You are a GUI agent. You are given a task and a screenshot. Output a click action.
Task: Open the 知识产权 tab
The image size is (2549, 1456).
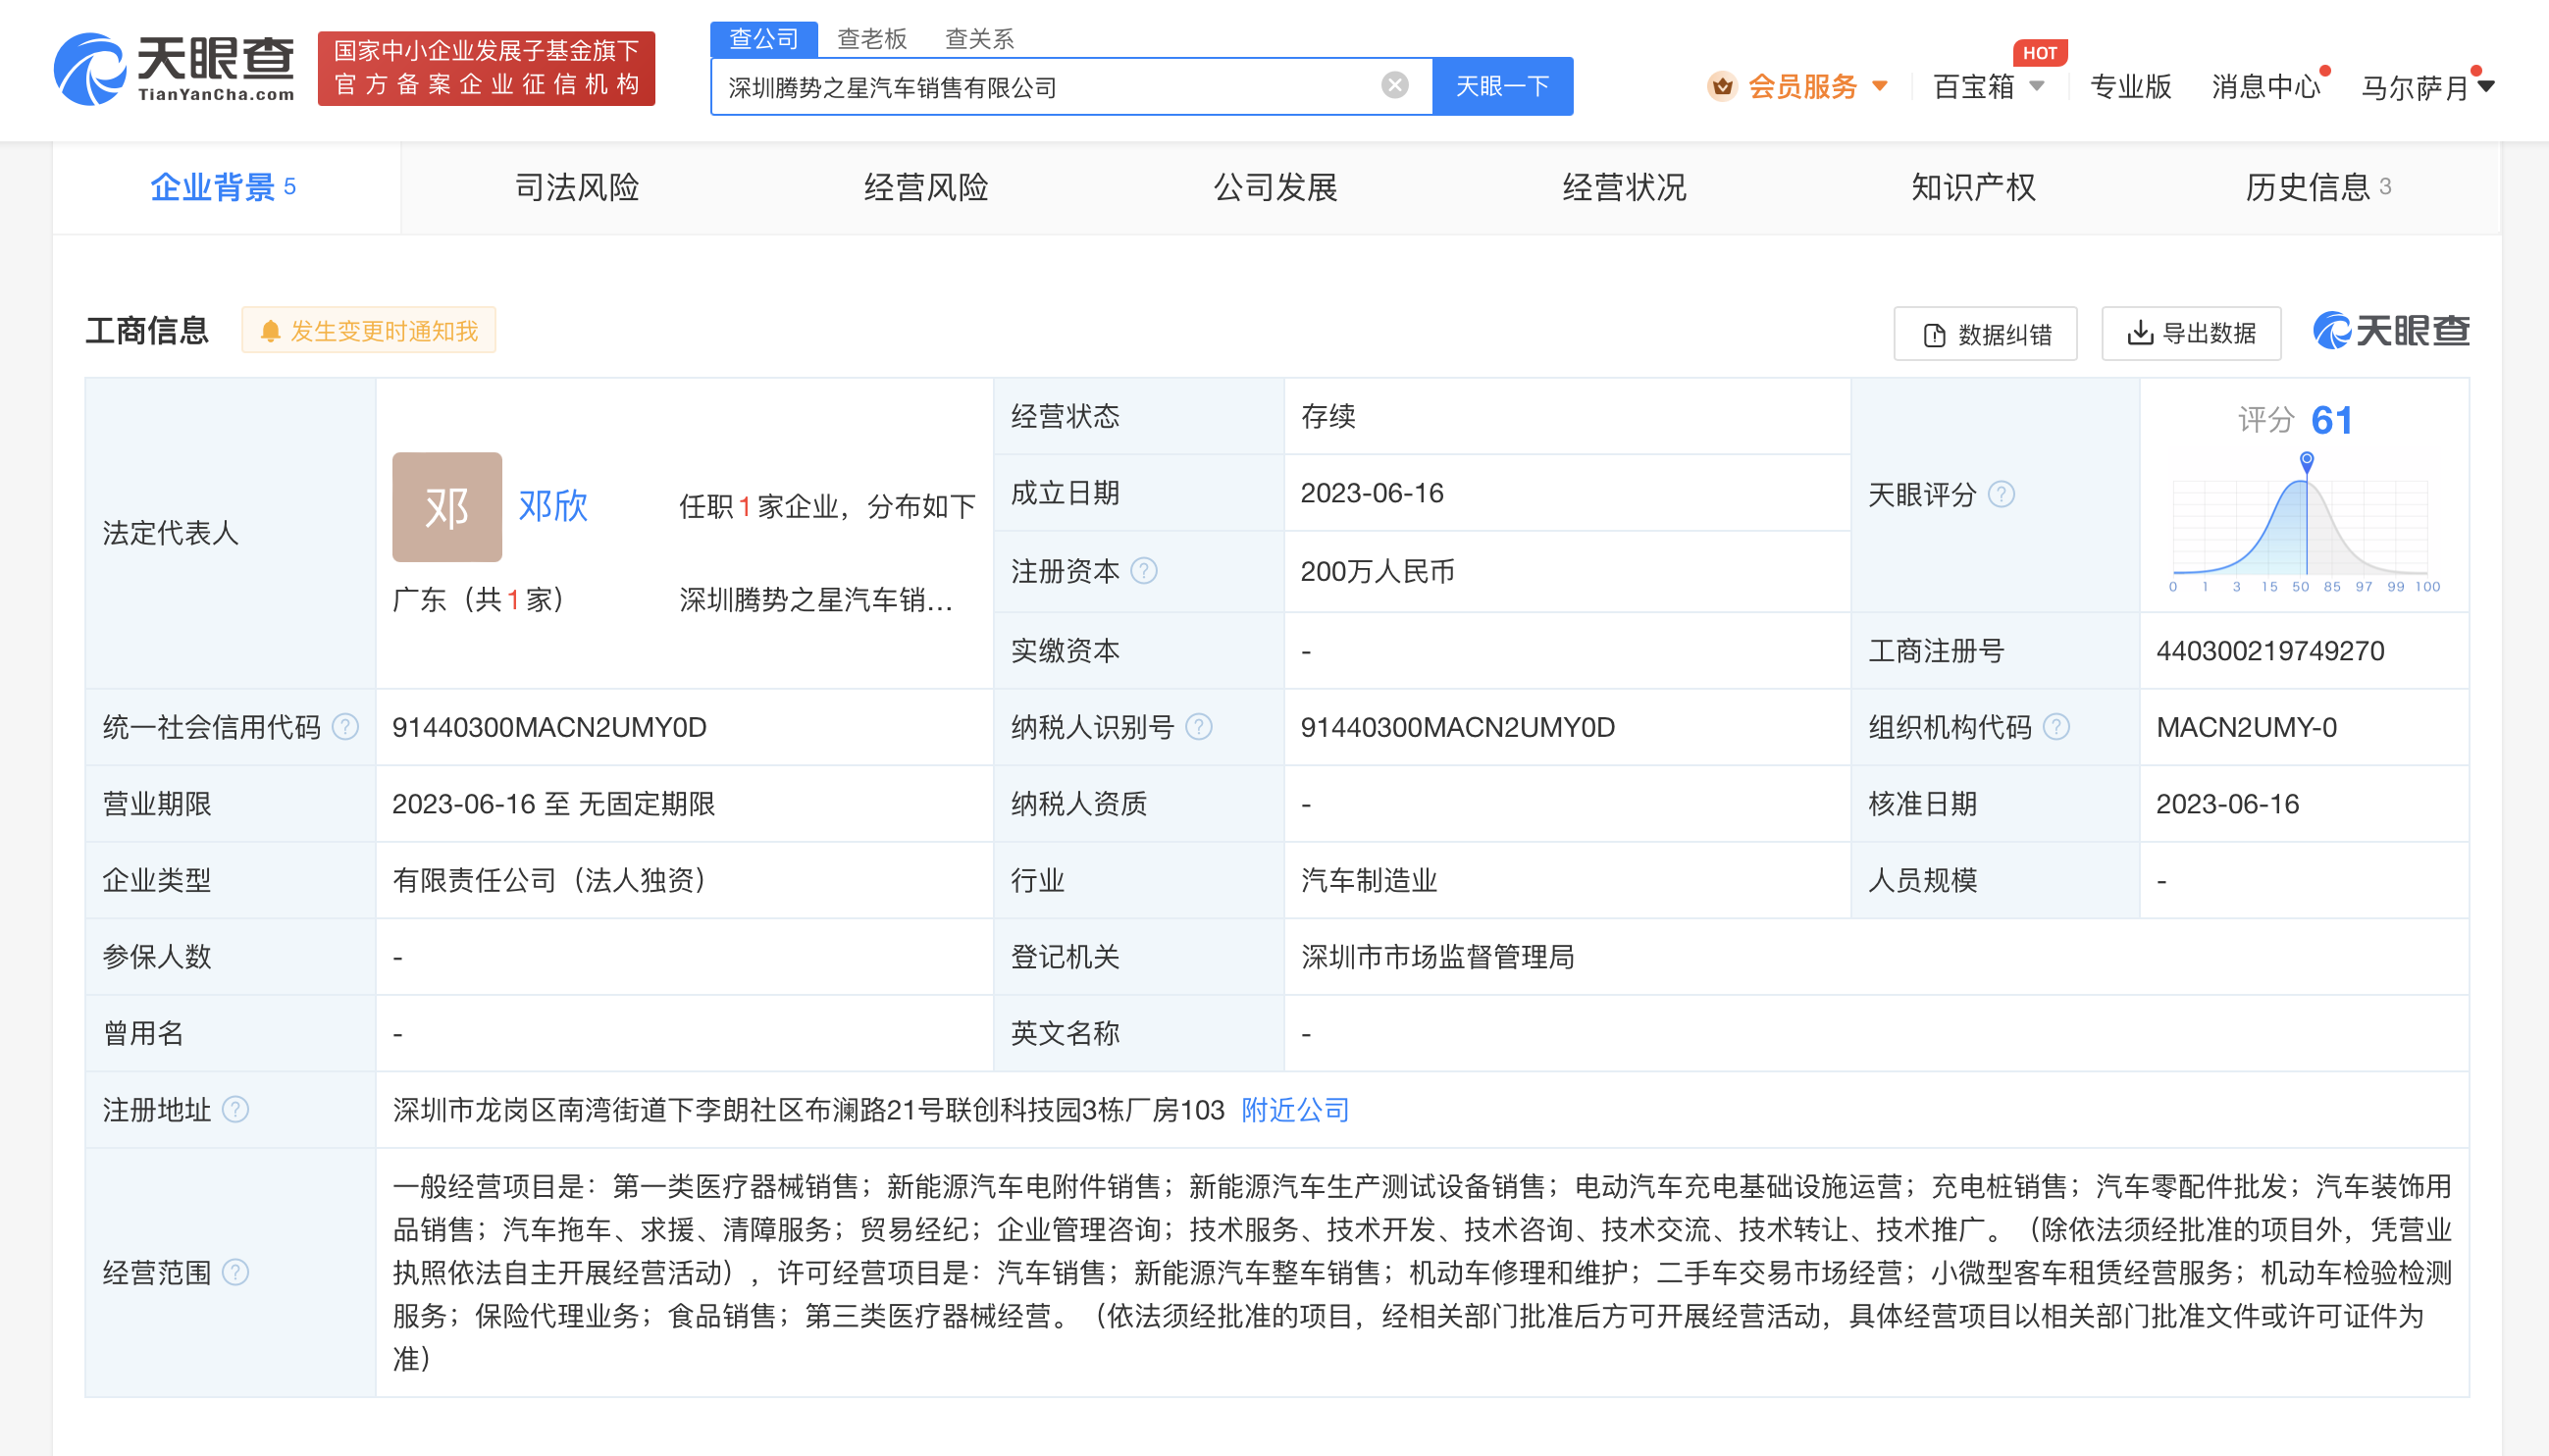coord(1973,187)
